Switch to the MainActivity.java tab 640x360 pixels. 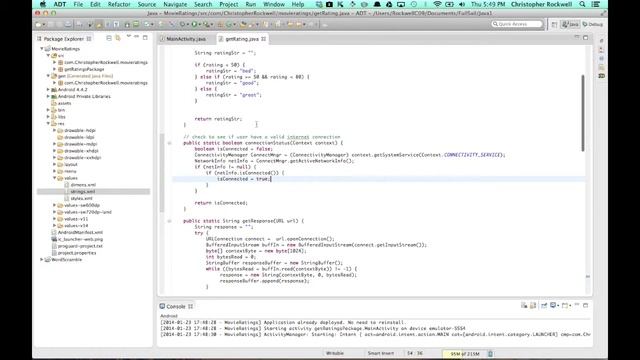186,39
